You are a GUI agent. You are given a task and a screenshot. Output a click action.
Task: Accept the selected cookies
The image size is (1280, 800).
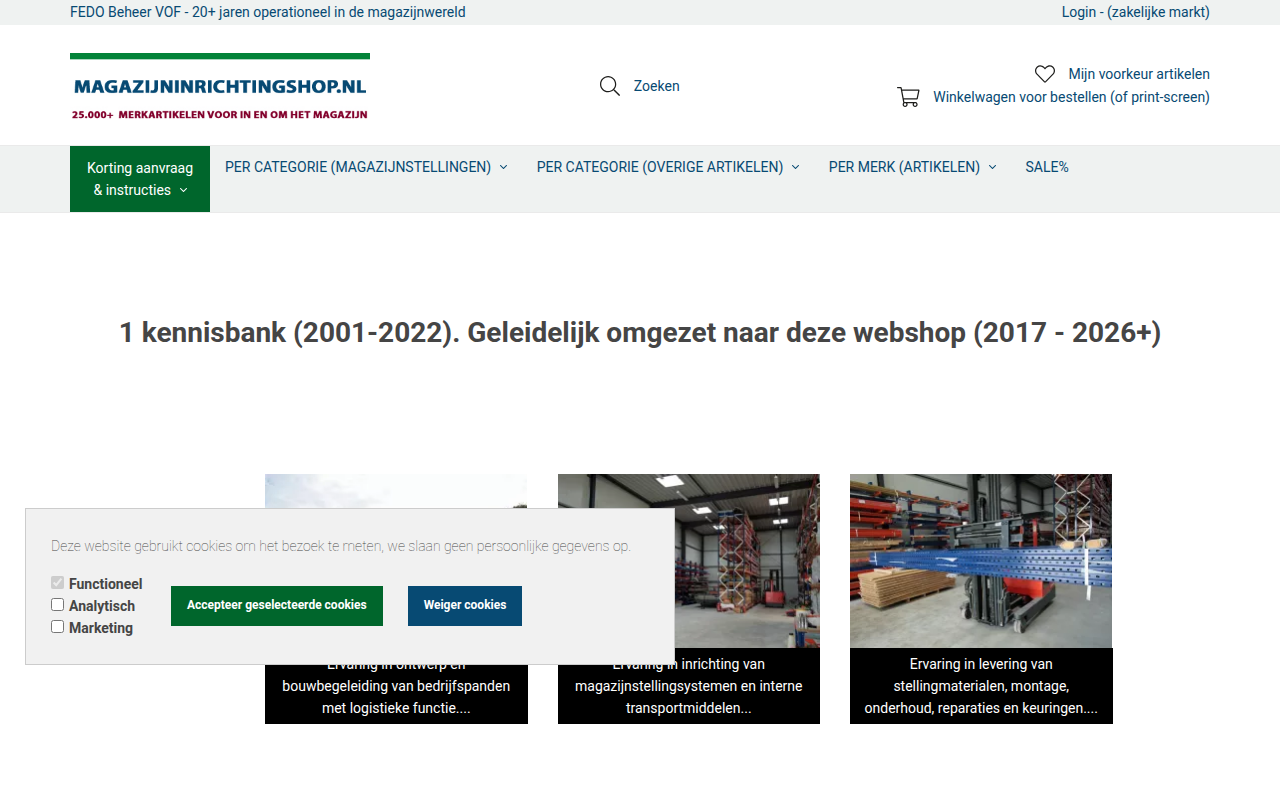(277, 606)
